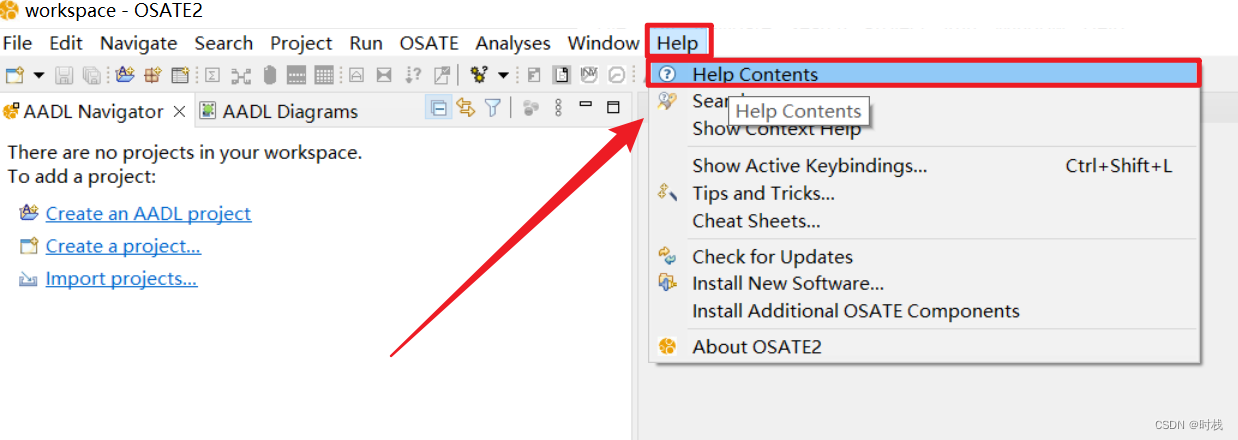Open the Project menu
The width and height of the screenshot is (1238, 440).
click(x=301, y=43)
